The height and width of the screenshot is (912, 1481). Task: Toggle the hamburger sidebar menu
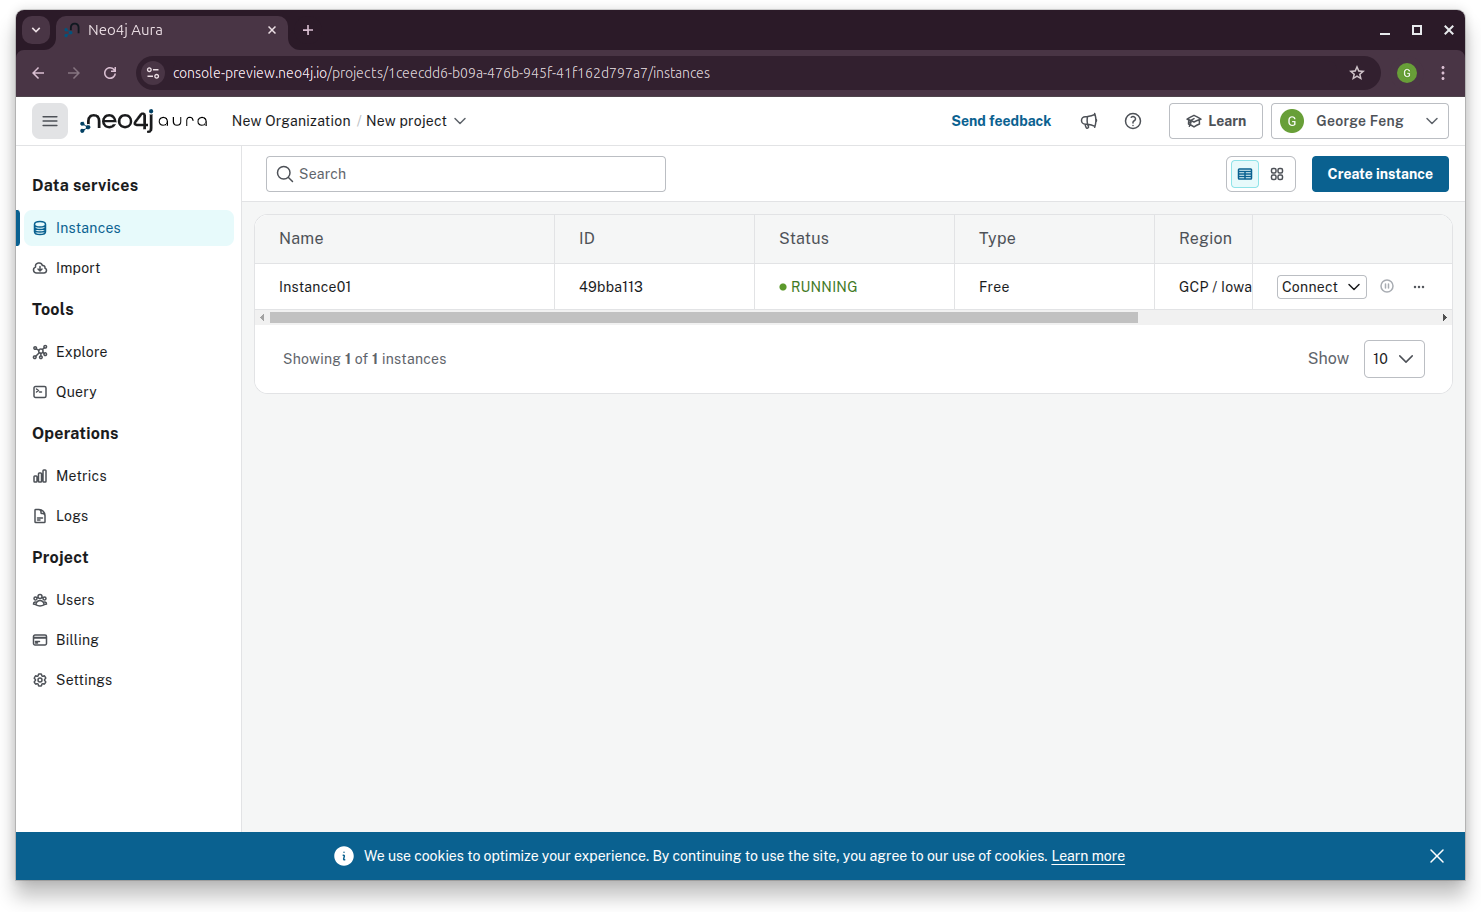point(50,121)
